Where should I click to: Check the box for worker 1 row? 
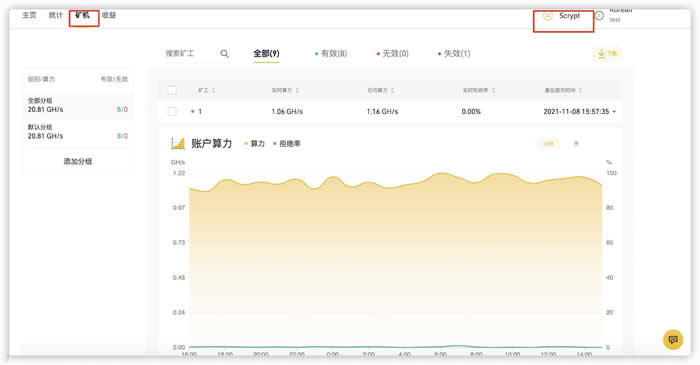172,112
